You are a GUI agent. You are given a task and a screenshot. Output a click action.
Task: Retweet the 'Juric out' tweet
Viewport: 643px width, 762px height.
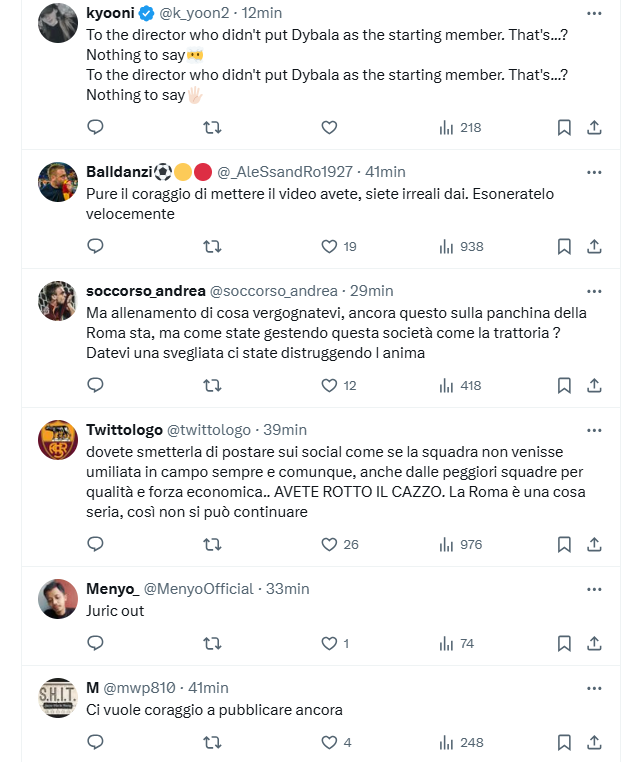tap(212, 643)
